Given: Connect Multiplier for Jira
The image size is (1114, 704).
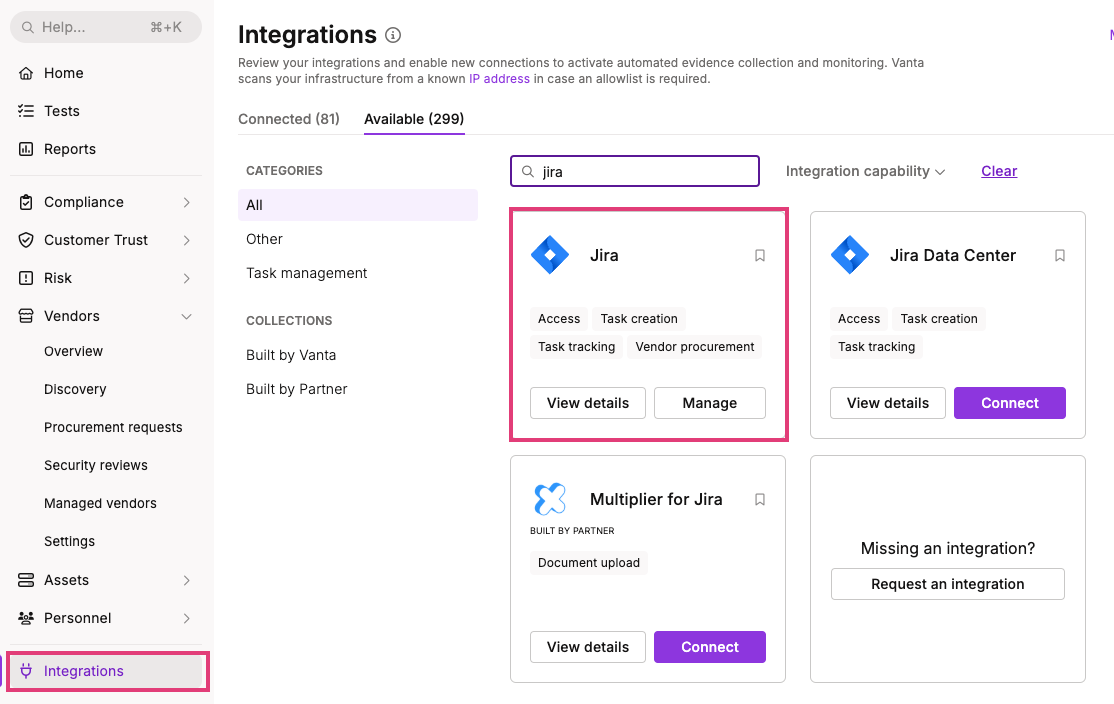Looking at the screenshot, I should [710, 647].
